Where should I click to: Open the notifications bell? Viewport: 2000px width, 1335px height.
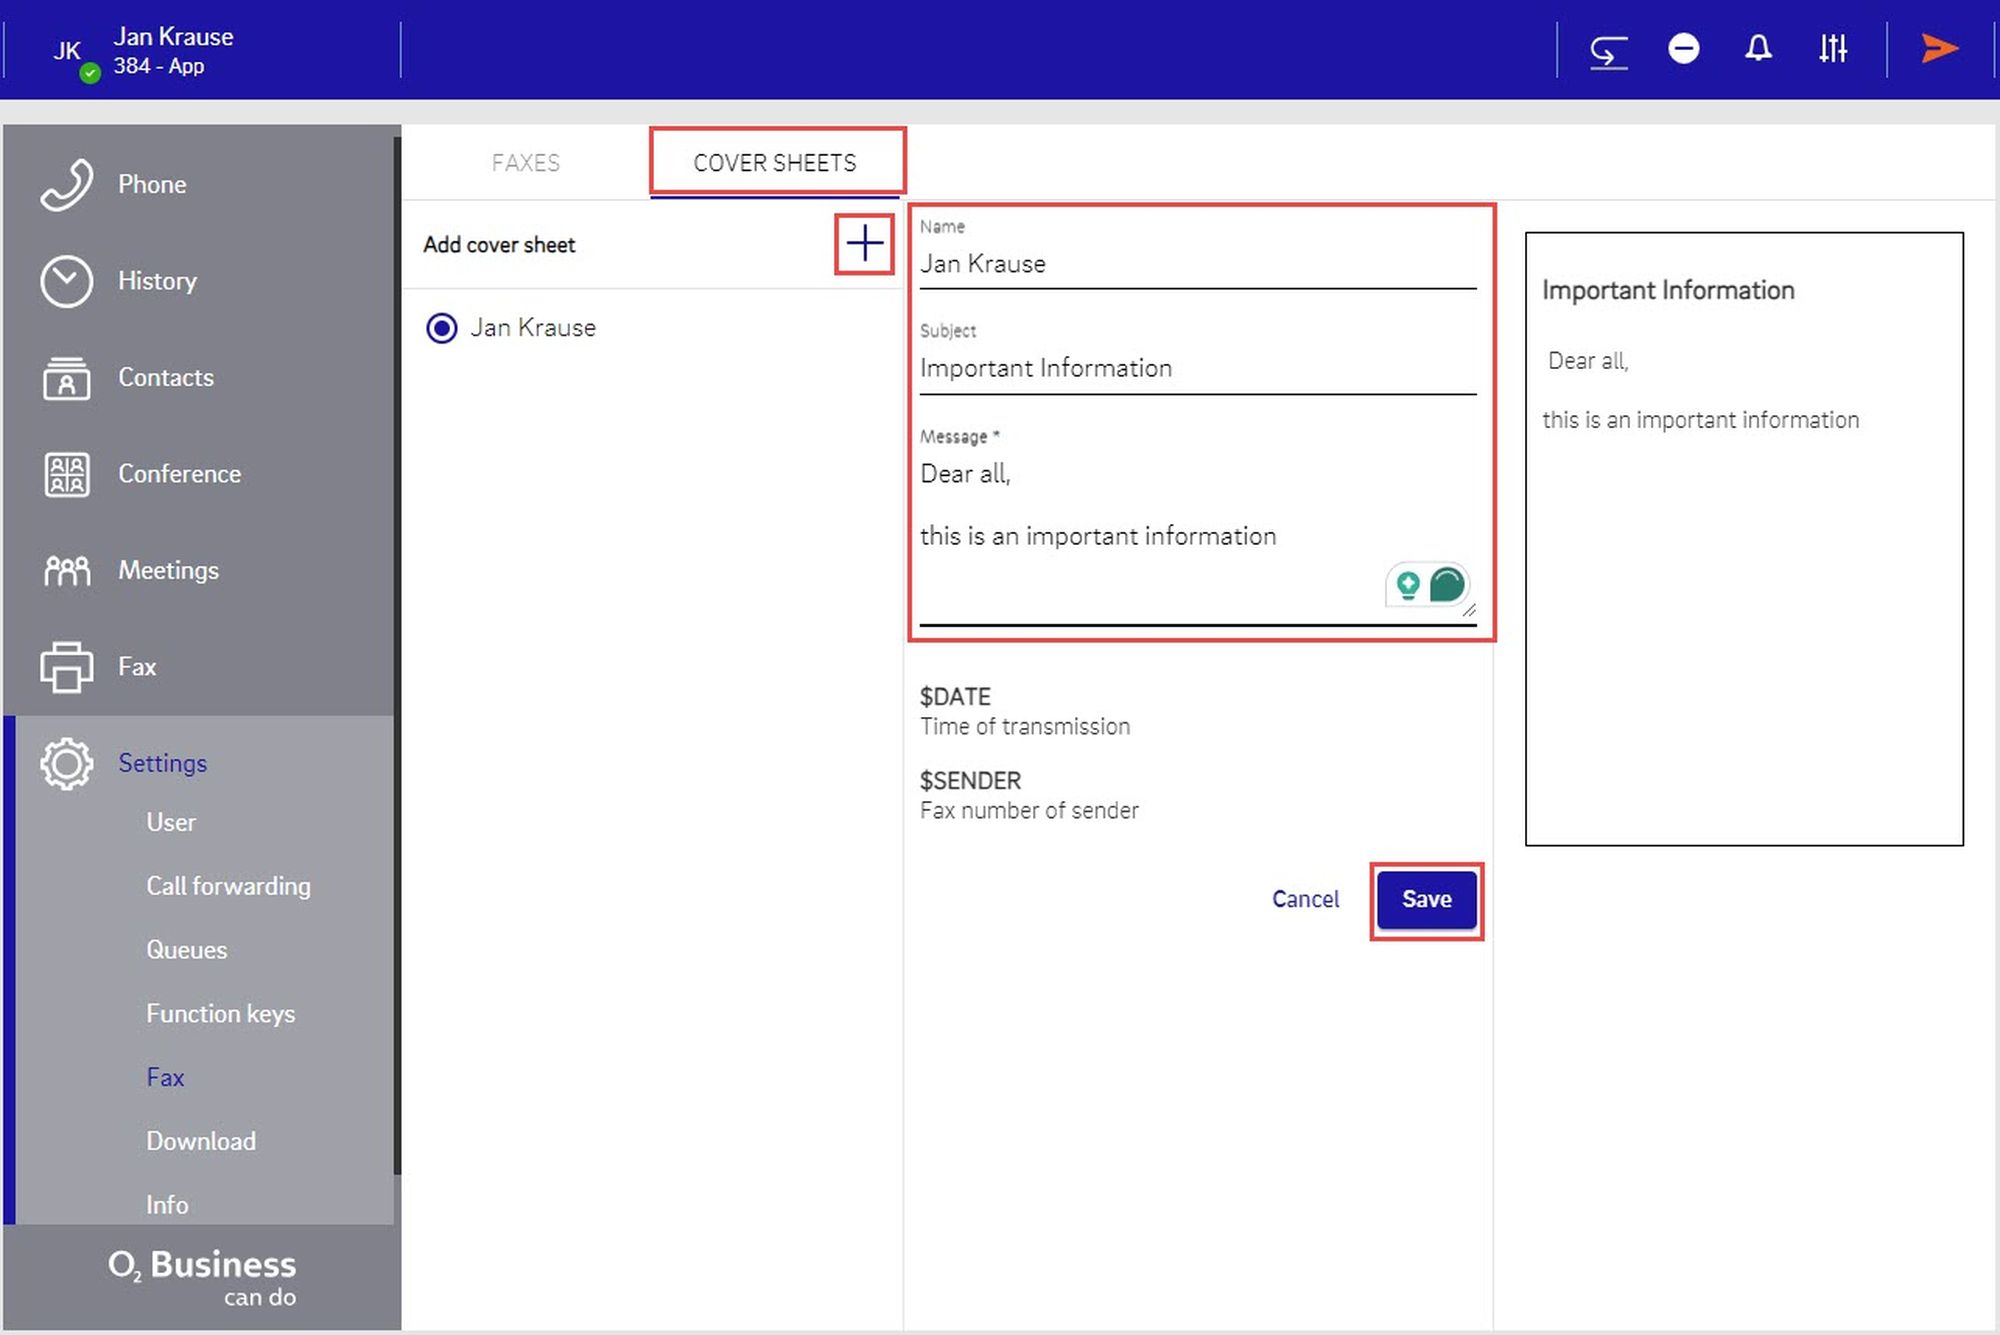[x=1758, y=49]
